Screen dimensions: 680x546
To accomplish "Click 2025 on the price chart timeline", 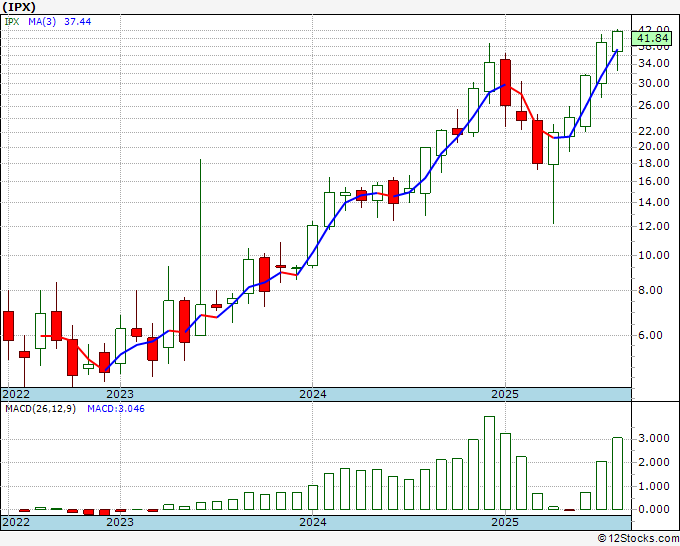I will click(x=505, y=394).
